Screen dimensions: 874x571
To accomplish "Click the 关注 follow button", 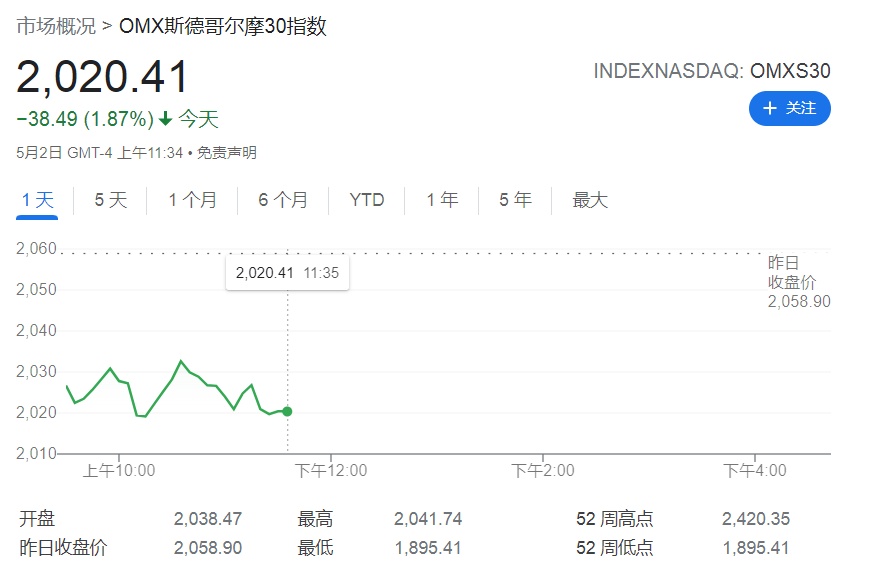I will point(789,108).
